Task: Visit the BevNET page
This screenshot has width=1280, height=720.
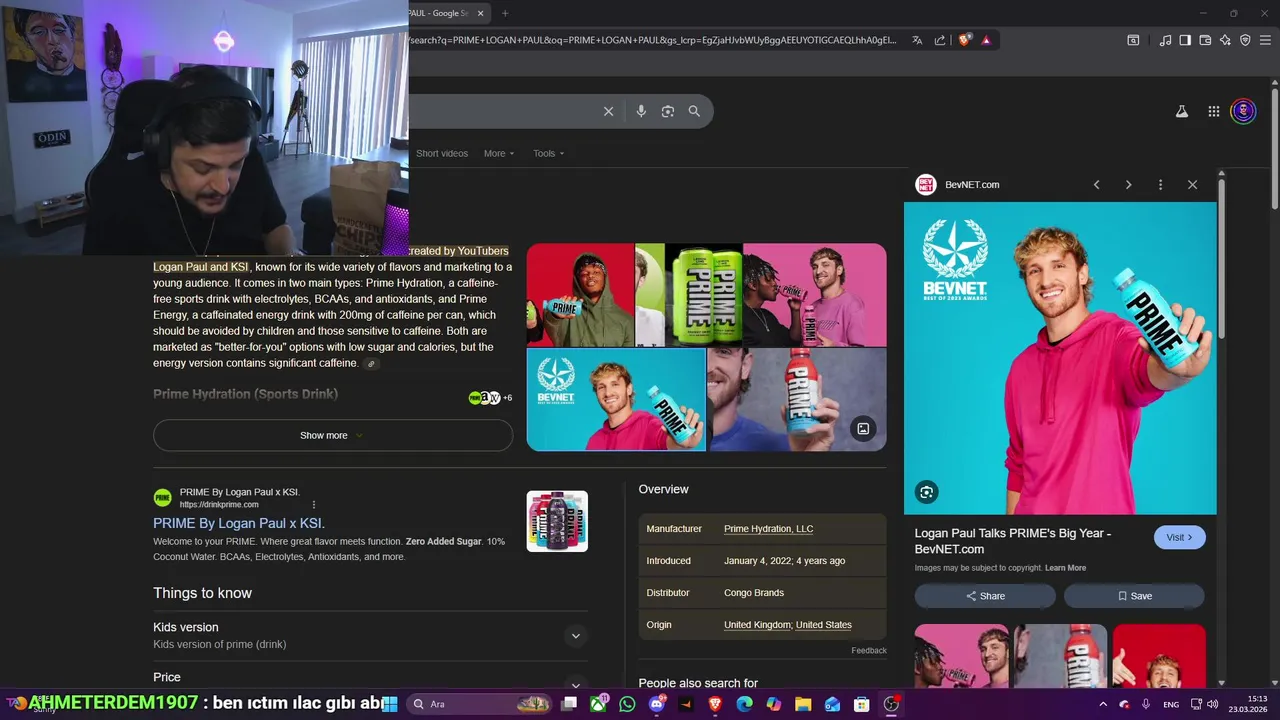Action: coord(1180,537)
